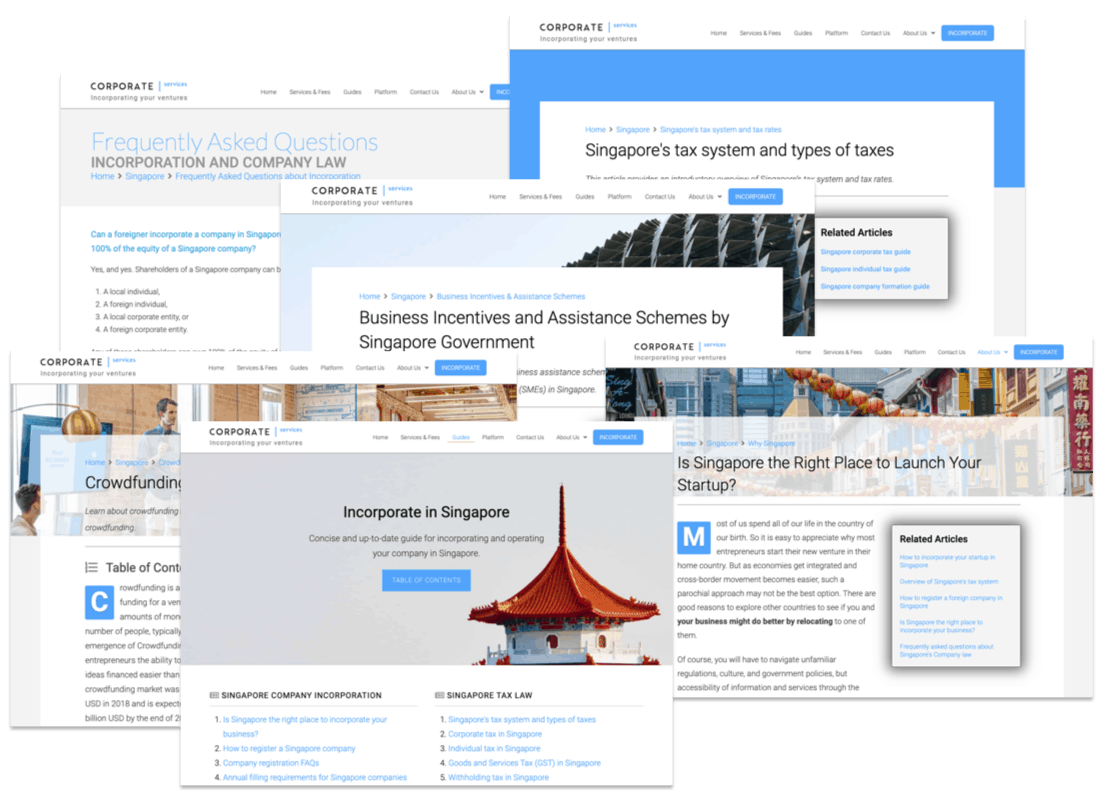This screenshot has width=1118, height=800.
Task: Click the Why Singapore breadcrumb on the Startup page
Action: coord(771,443)
